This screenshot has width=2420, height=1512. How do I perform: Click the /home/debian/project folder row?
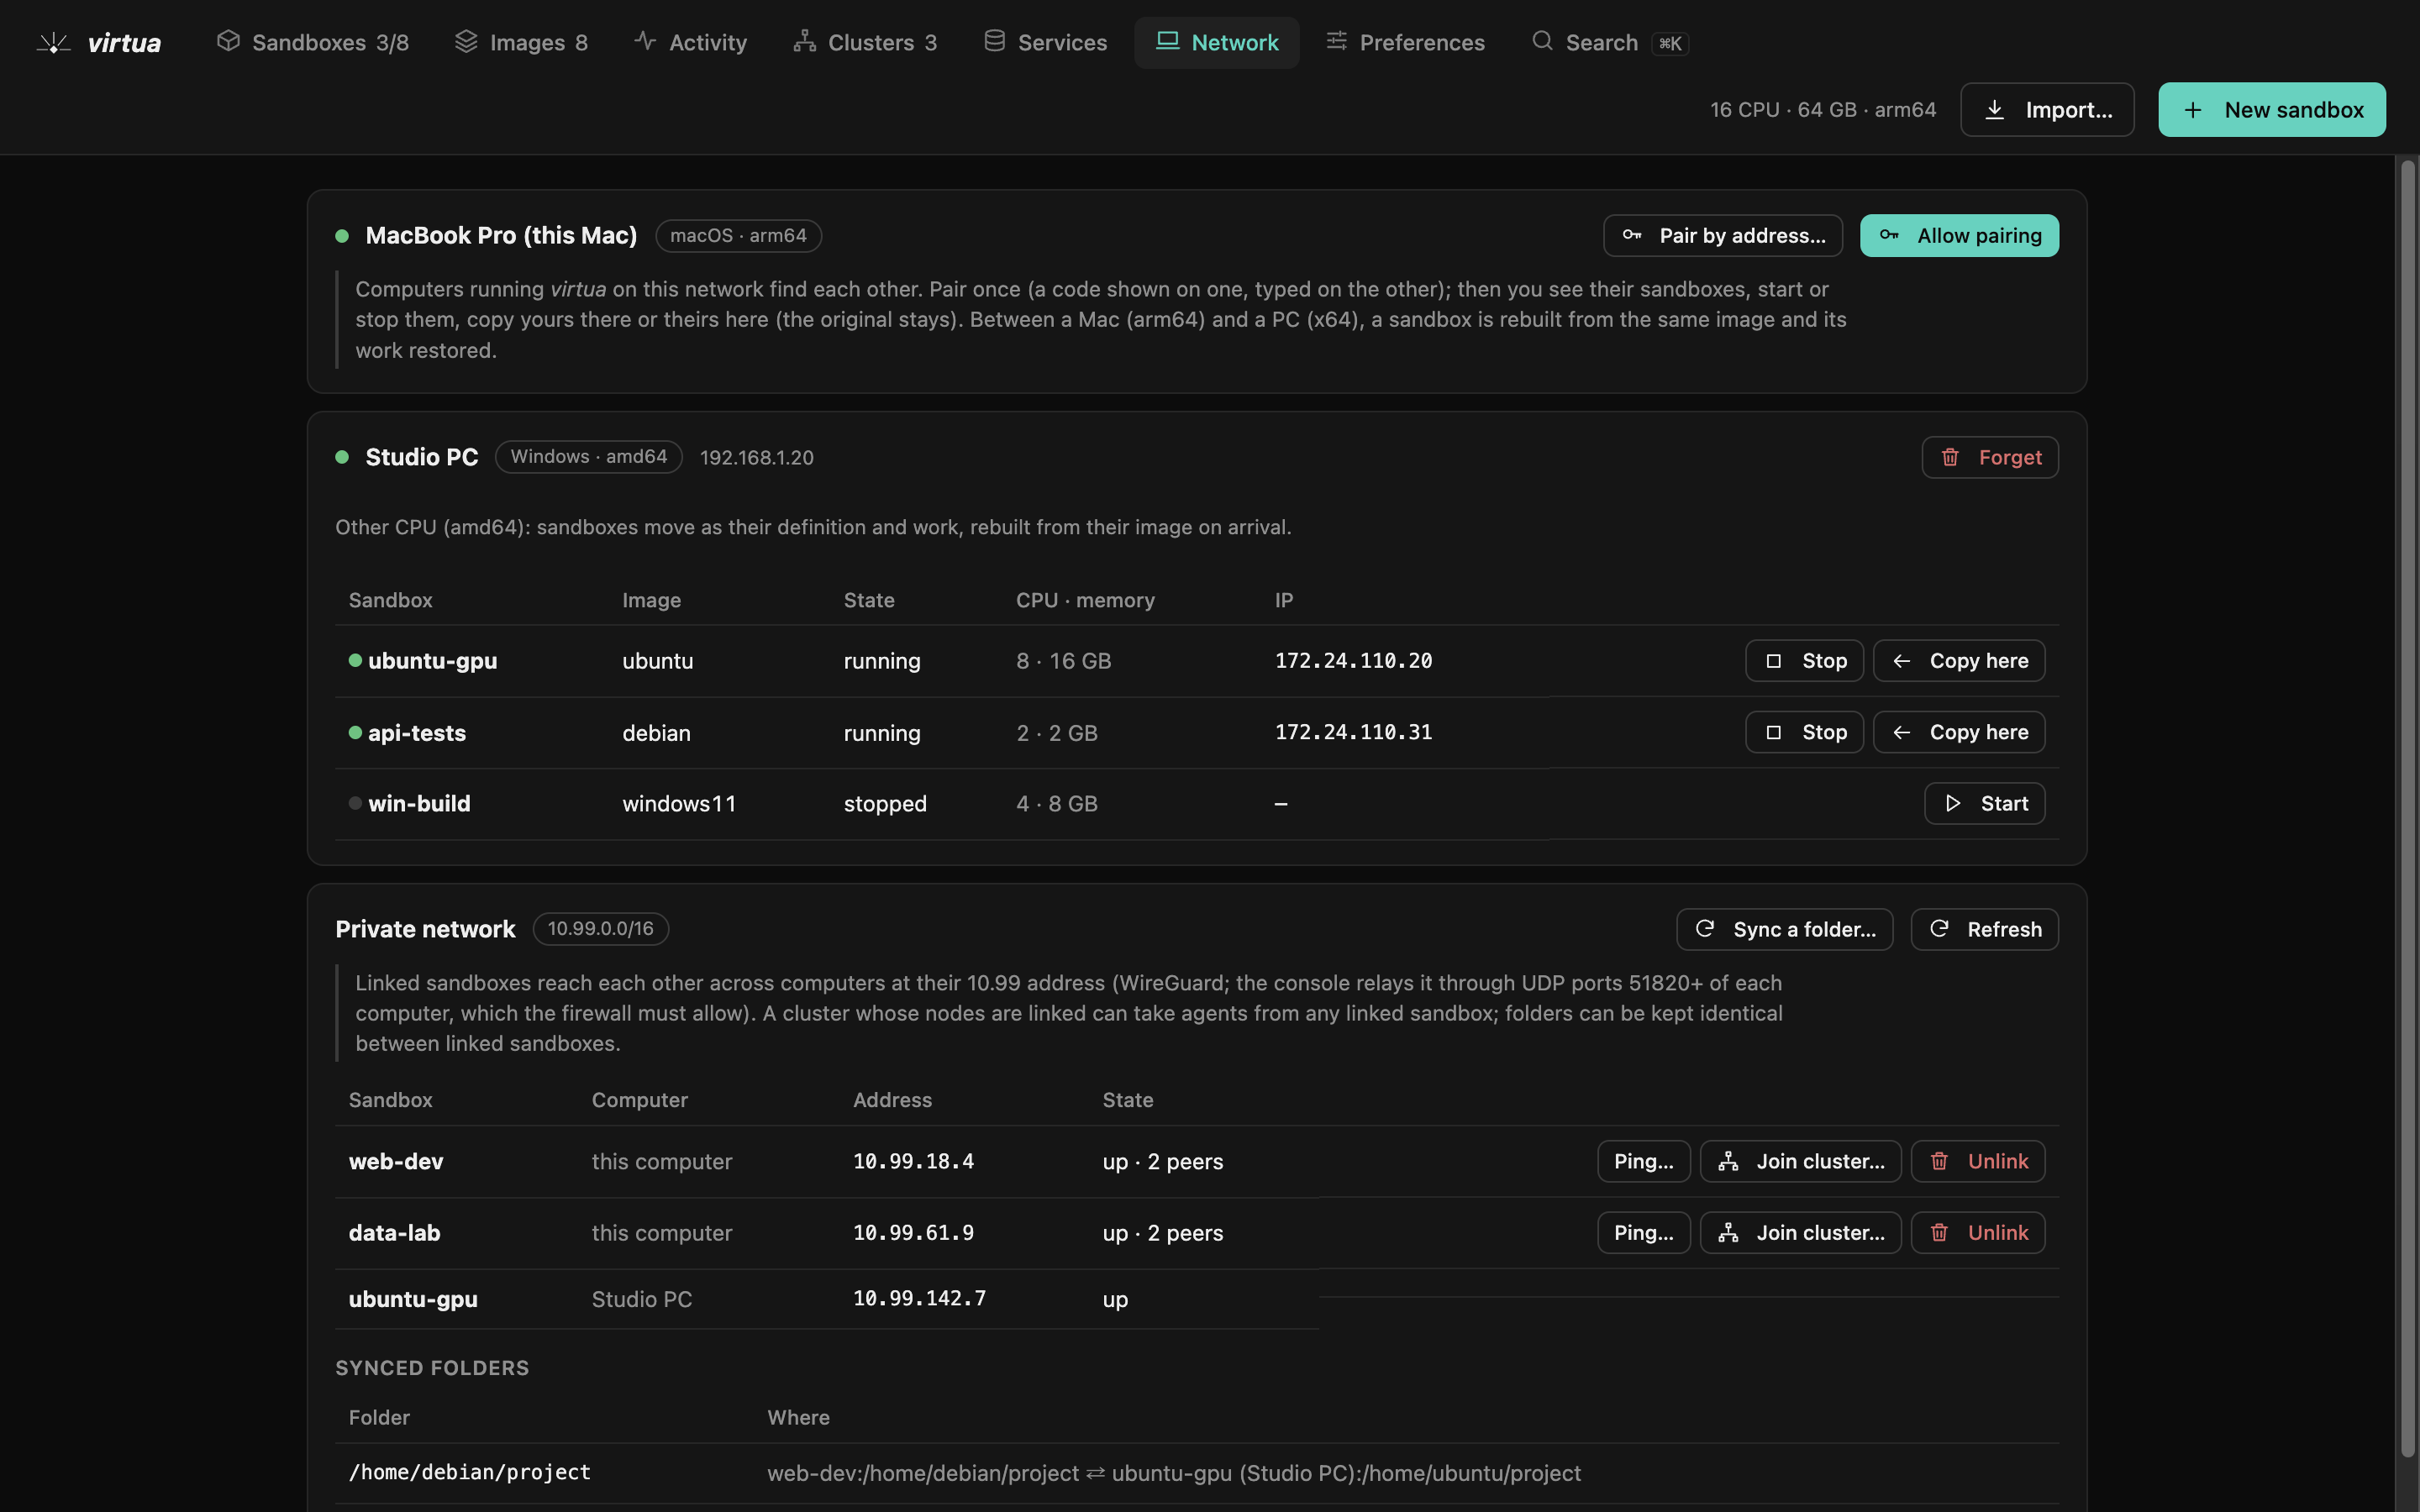(x=1197, y=1473)
